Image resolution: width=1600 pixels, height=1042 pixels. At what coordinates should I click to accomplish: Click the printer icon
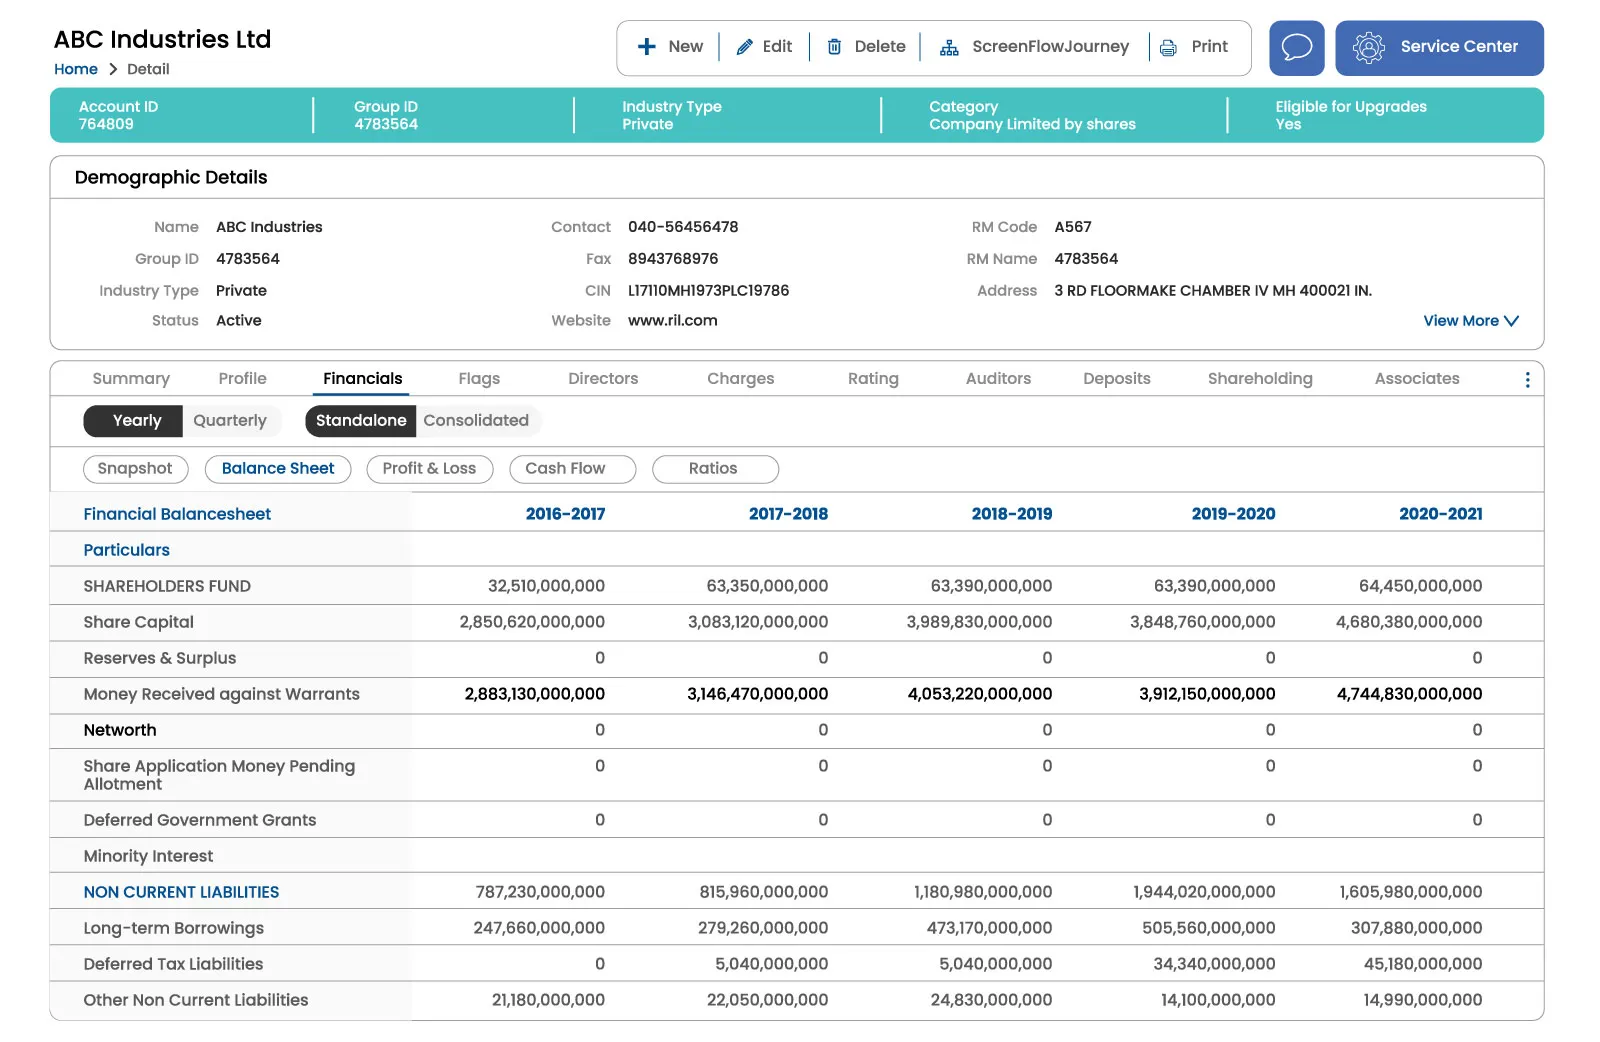tap(1168, 47)
